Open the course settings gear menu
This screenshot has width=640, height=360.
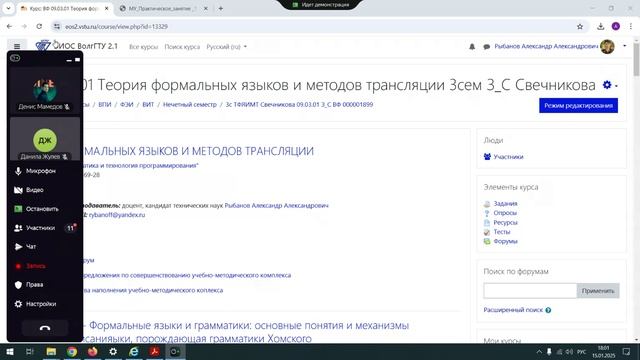[x=610, y=85]
